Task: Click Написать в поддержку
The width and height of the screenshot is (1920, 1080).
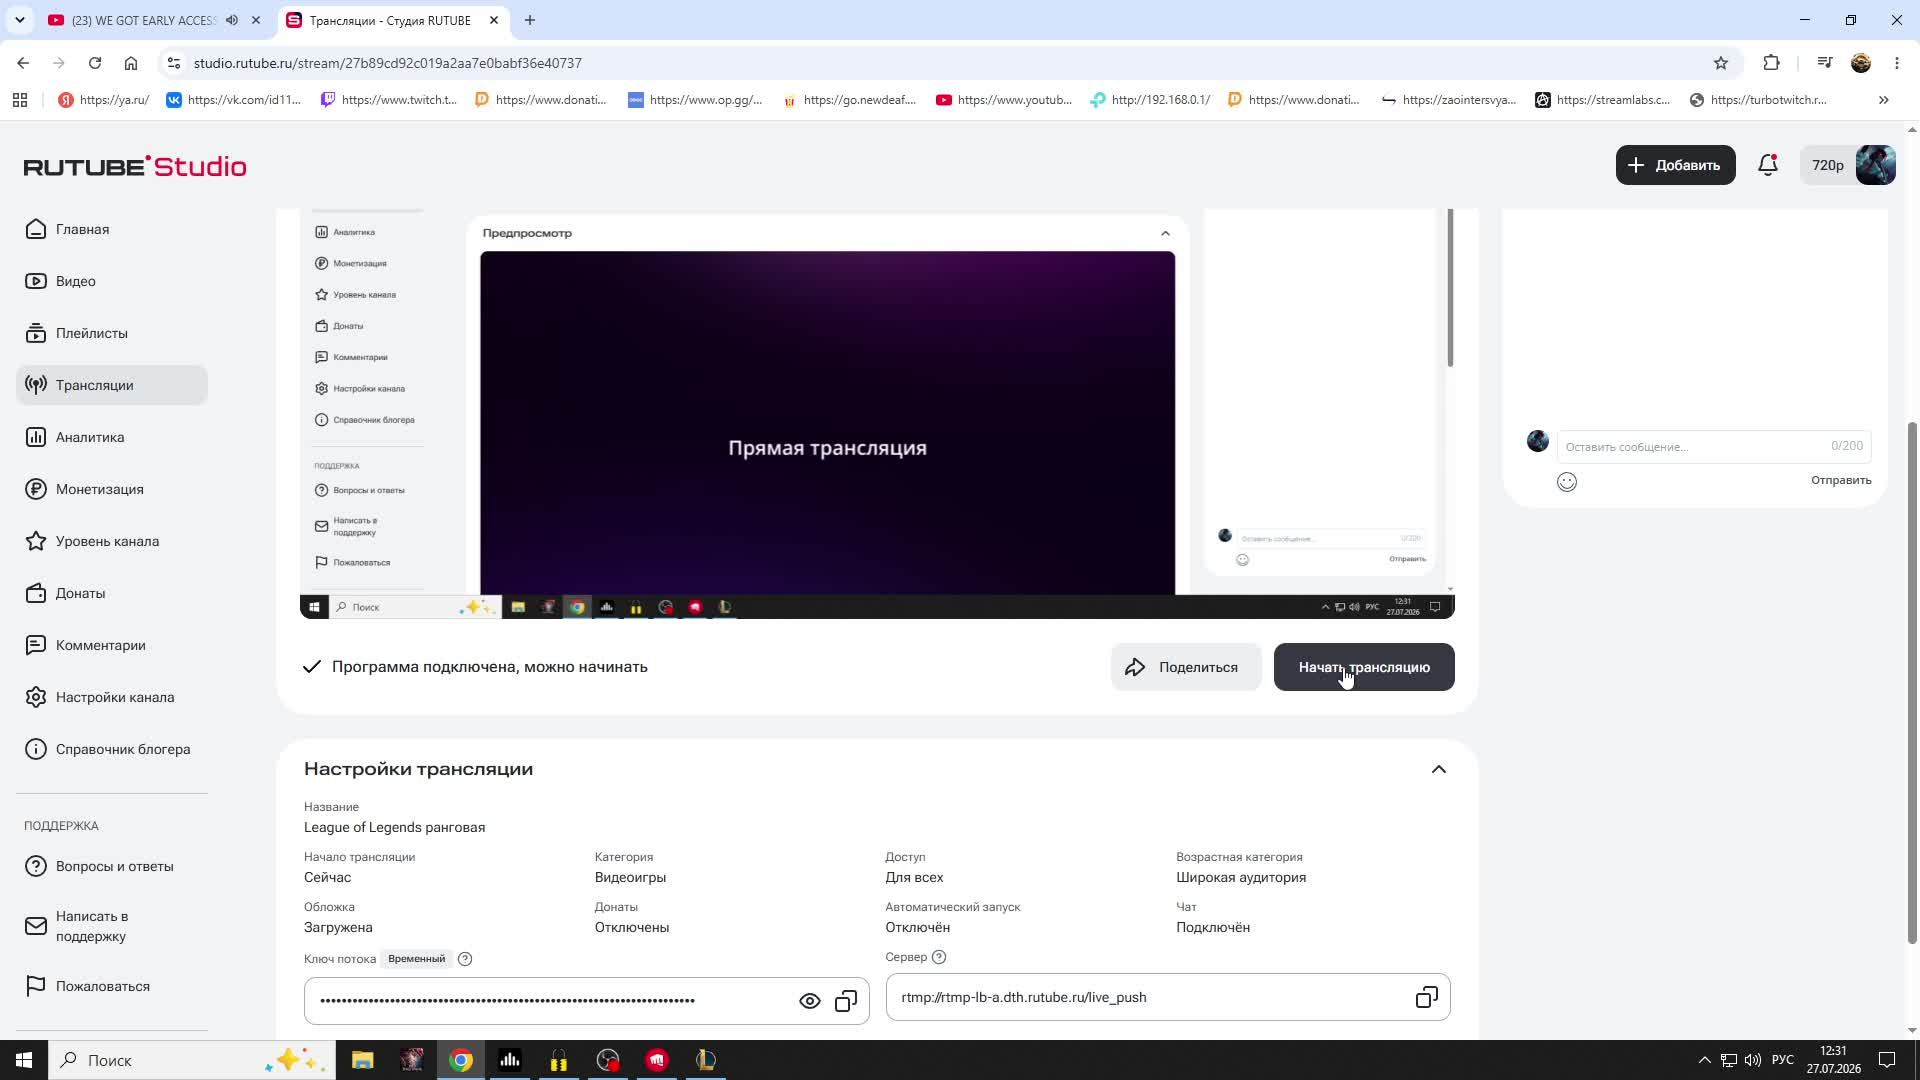Action: tap(111, 926)
